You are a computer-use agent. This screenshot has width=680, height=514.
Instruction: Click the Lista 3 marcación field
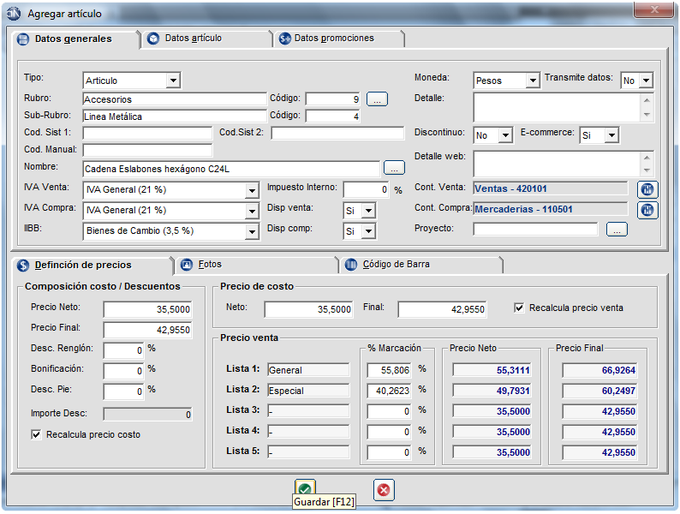(x=389, y=411)
